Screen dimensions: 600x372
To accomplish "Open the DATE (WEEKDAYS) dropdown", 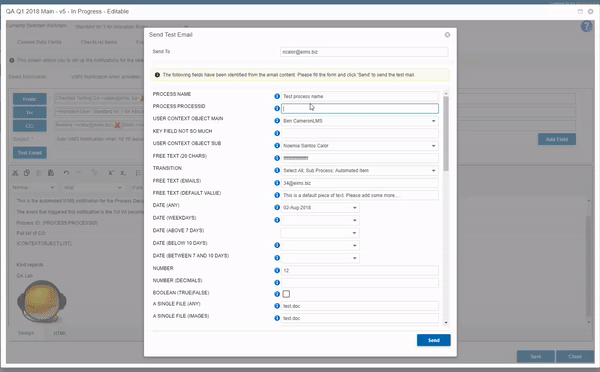I will coord(355,220).
